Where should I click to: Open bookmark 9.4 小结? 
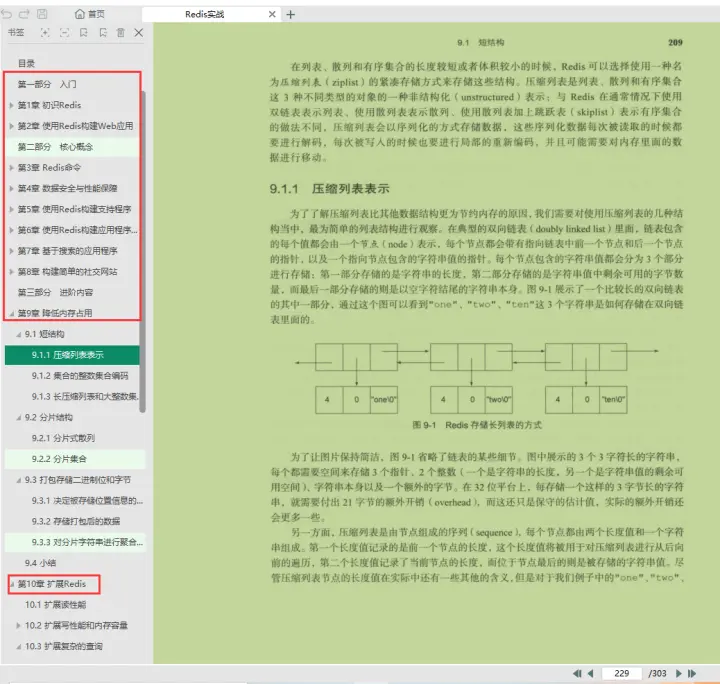(40, 563)
